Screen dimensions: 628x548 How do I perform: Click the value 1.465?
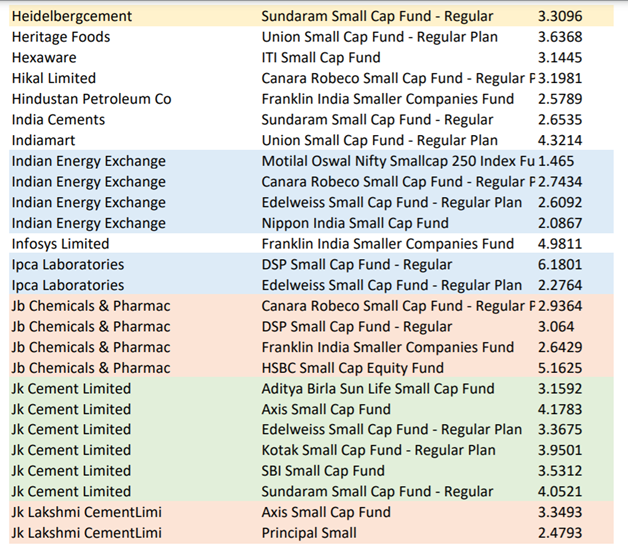pos(556,161)
